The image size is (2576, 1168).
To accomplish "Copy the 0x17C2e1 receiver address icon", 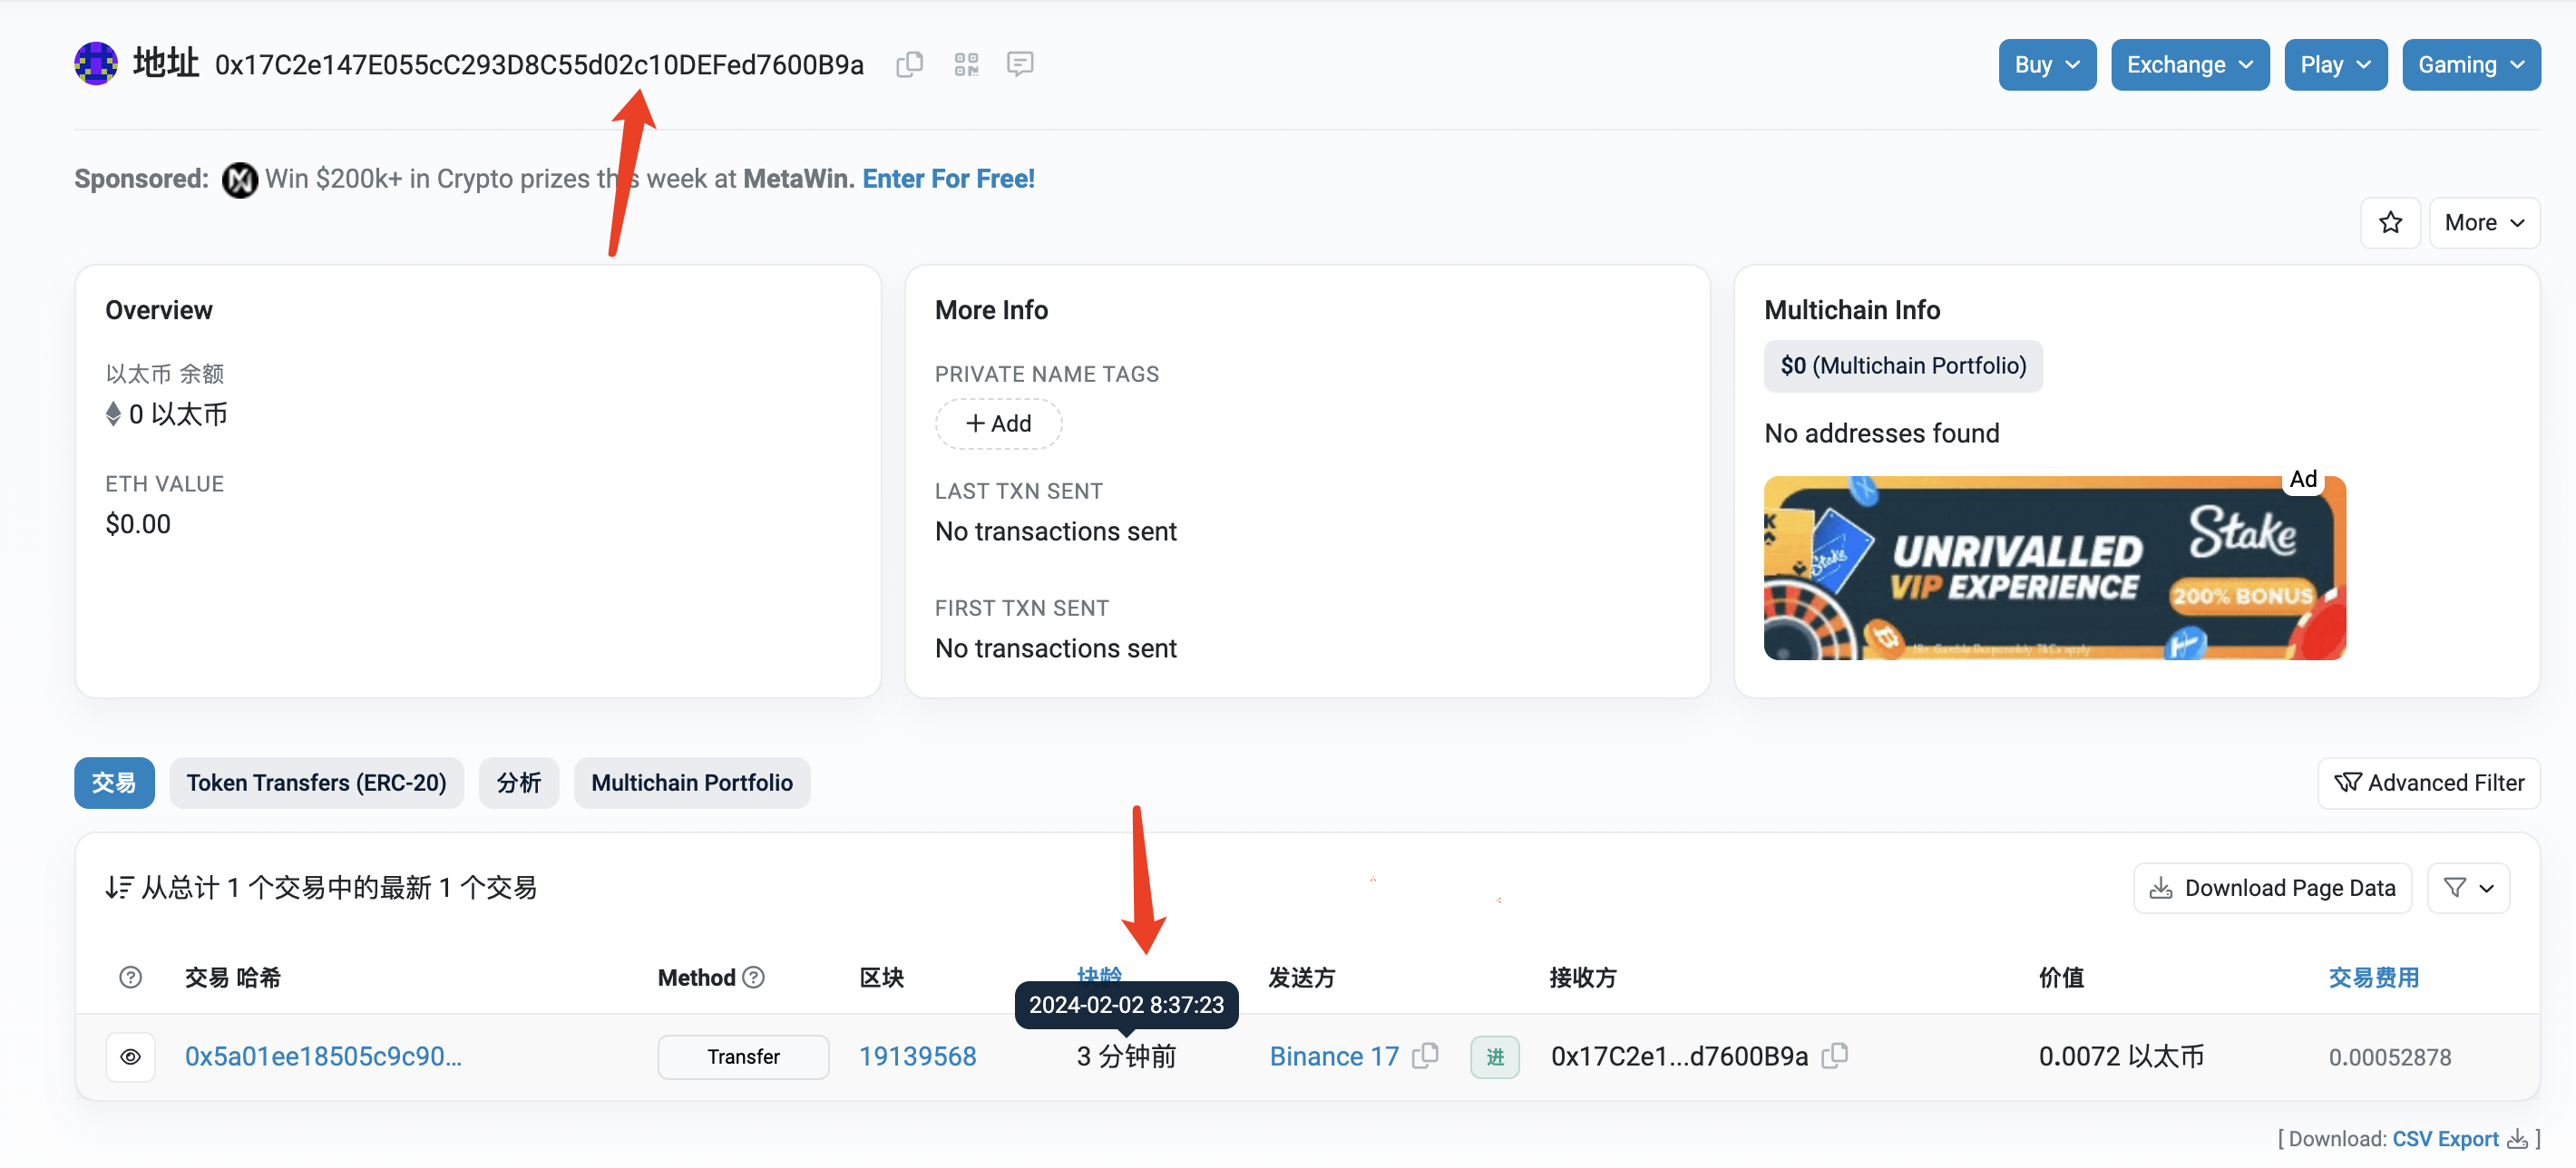I will point(1834,1056).
